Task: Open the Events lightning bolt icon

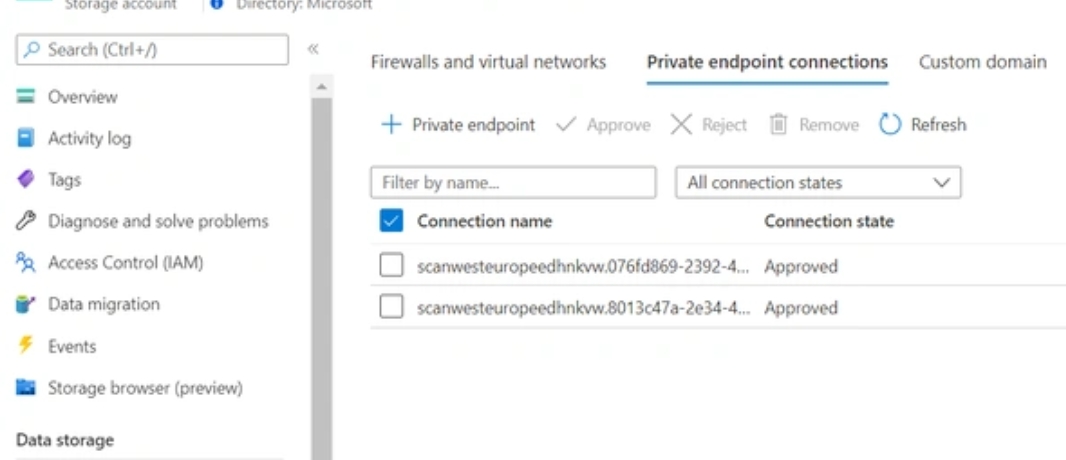Action: pos(27,346)
